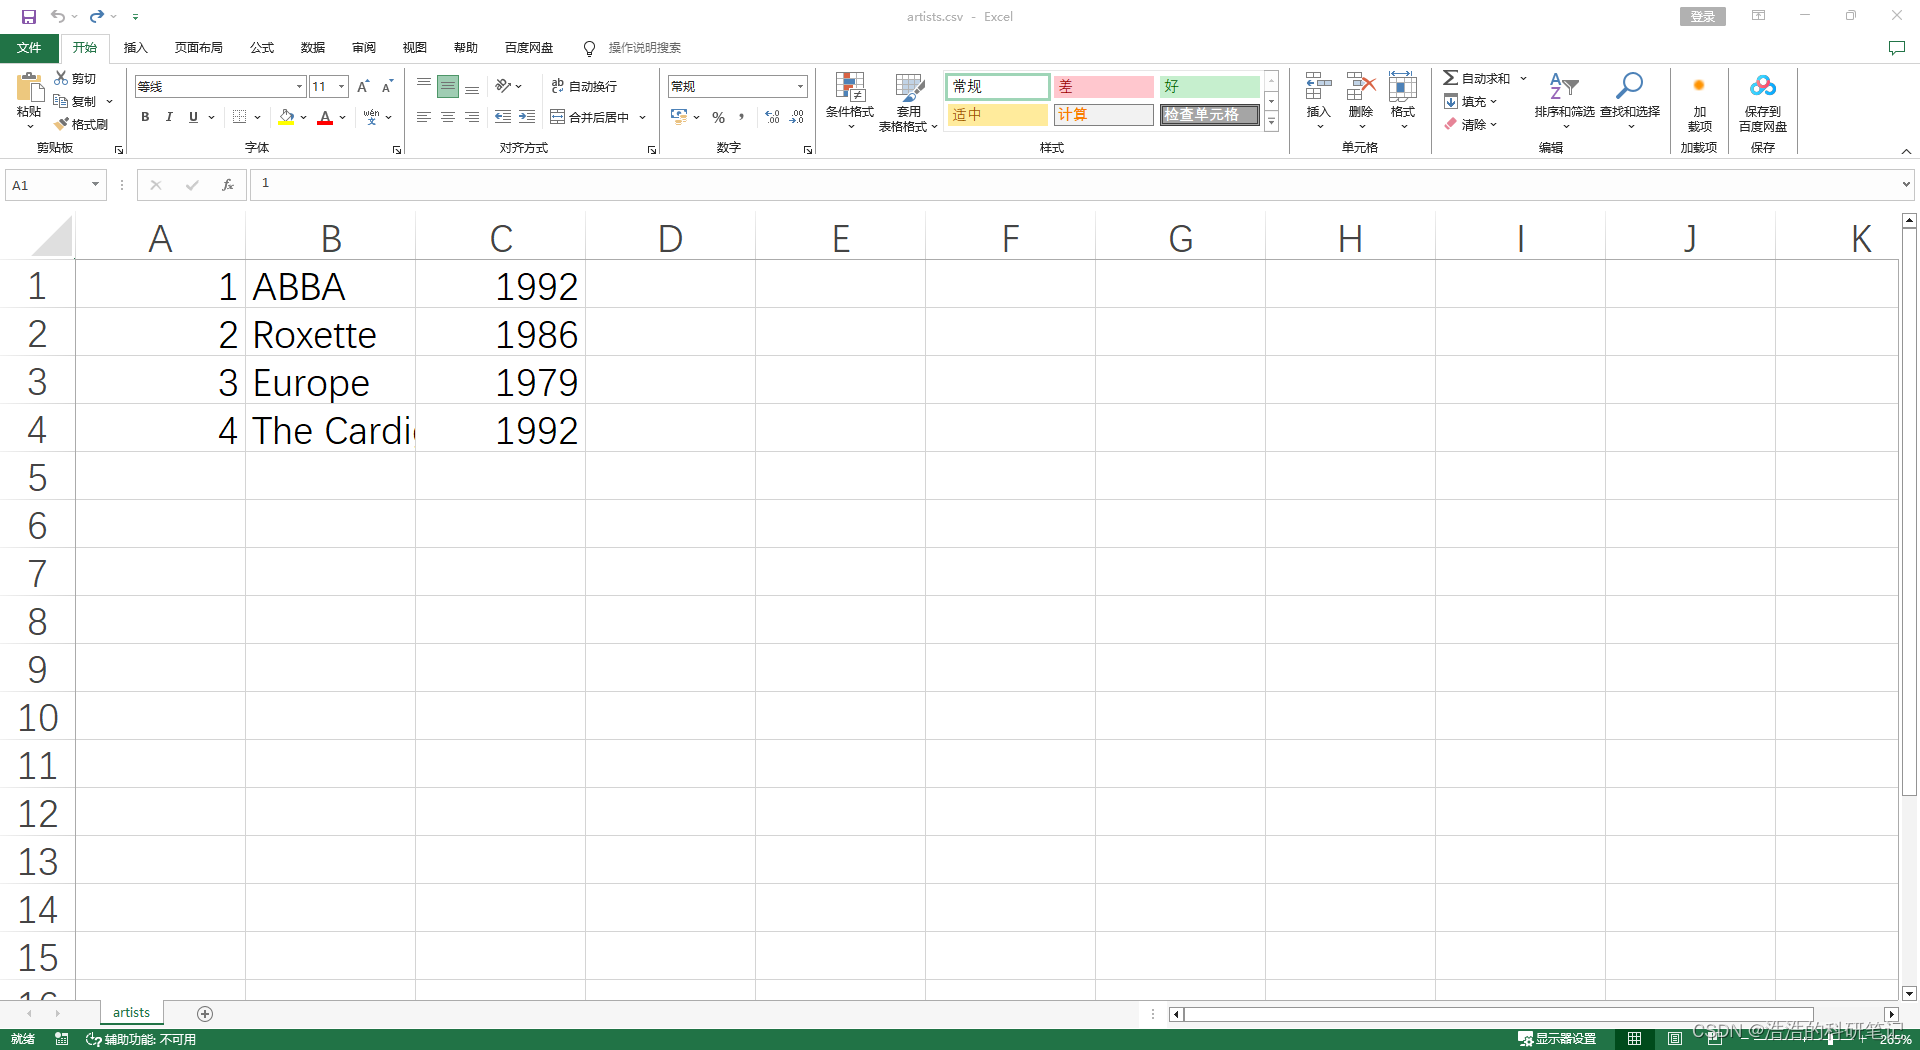Viewport: 1920px width, 1050px height.
Task: Open the font name dropdown (等线)
Action: pyautogui.click(x=299, y=87)
